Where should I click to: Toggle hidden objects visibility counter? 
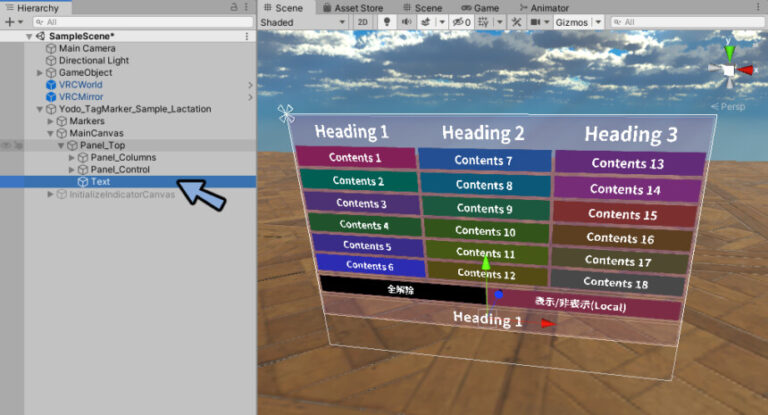461,22
